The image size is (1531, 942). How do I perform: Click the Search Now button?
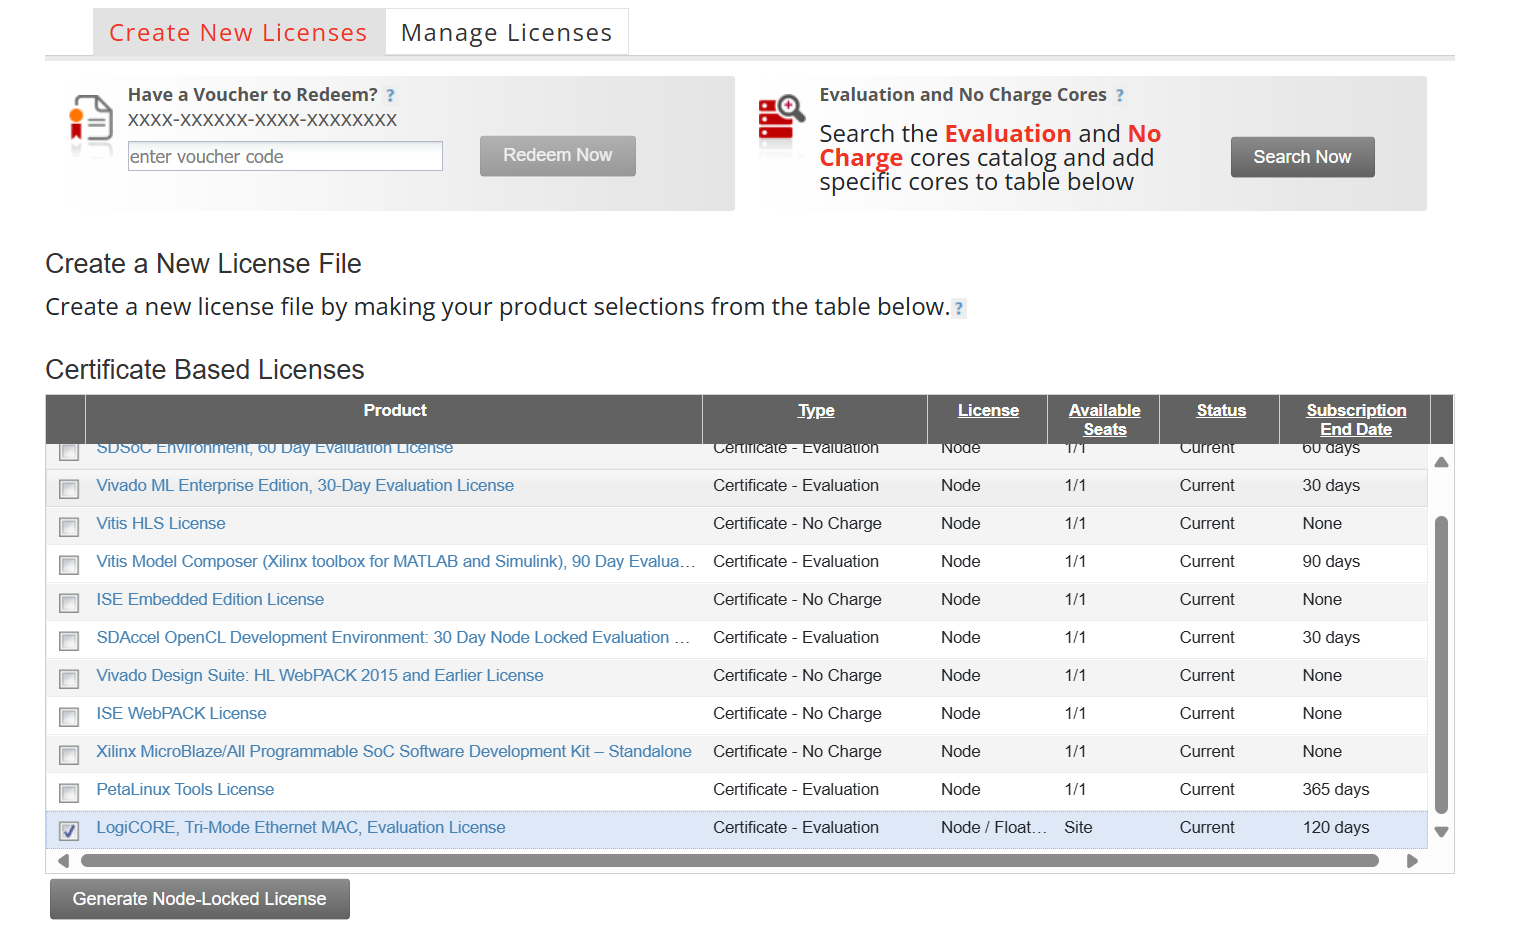coord(1302,156)
